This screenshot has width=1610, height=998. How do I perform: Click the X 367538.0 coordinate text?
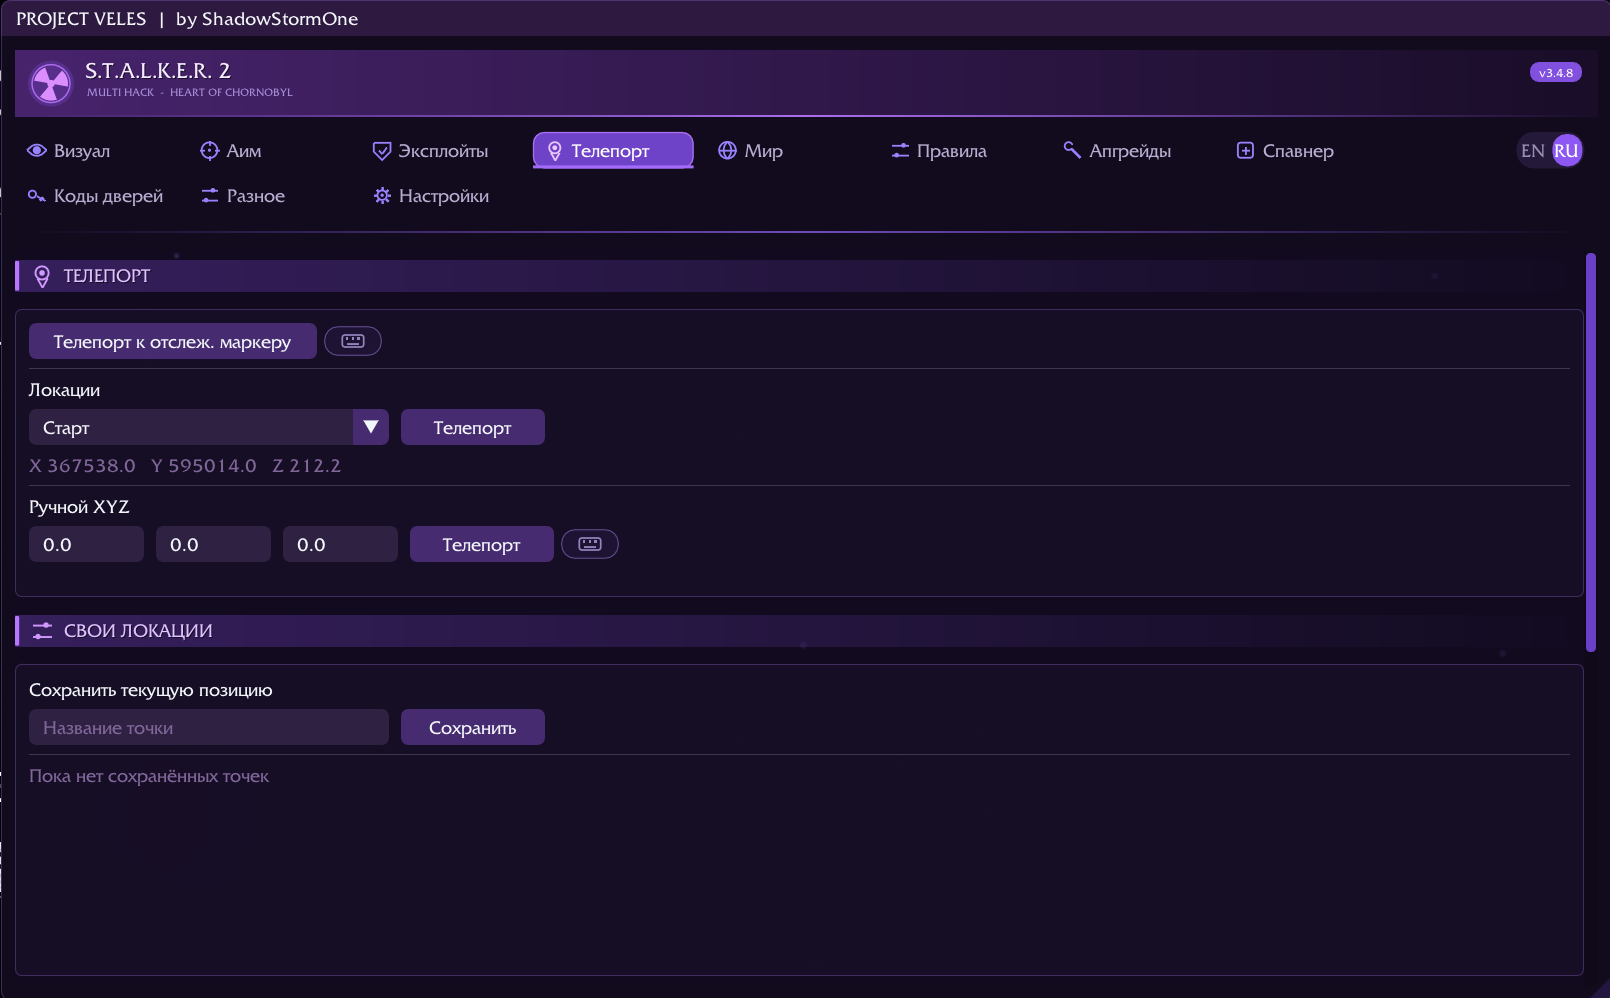82,466
